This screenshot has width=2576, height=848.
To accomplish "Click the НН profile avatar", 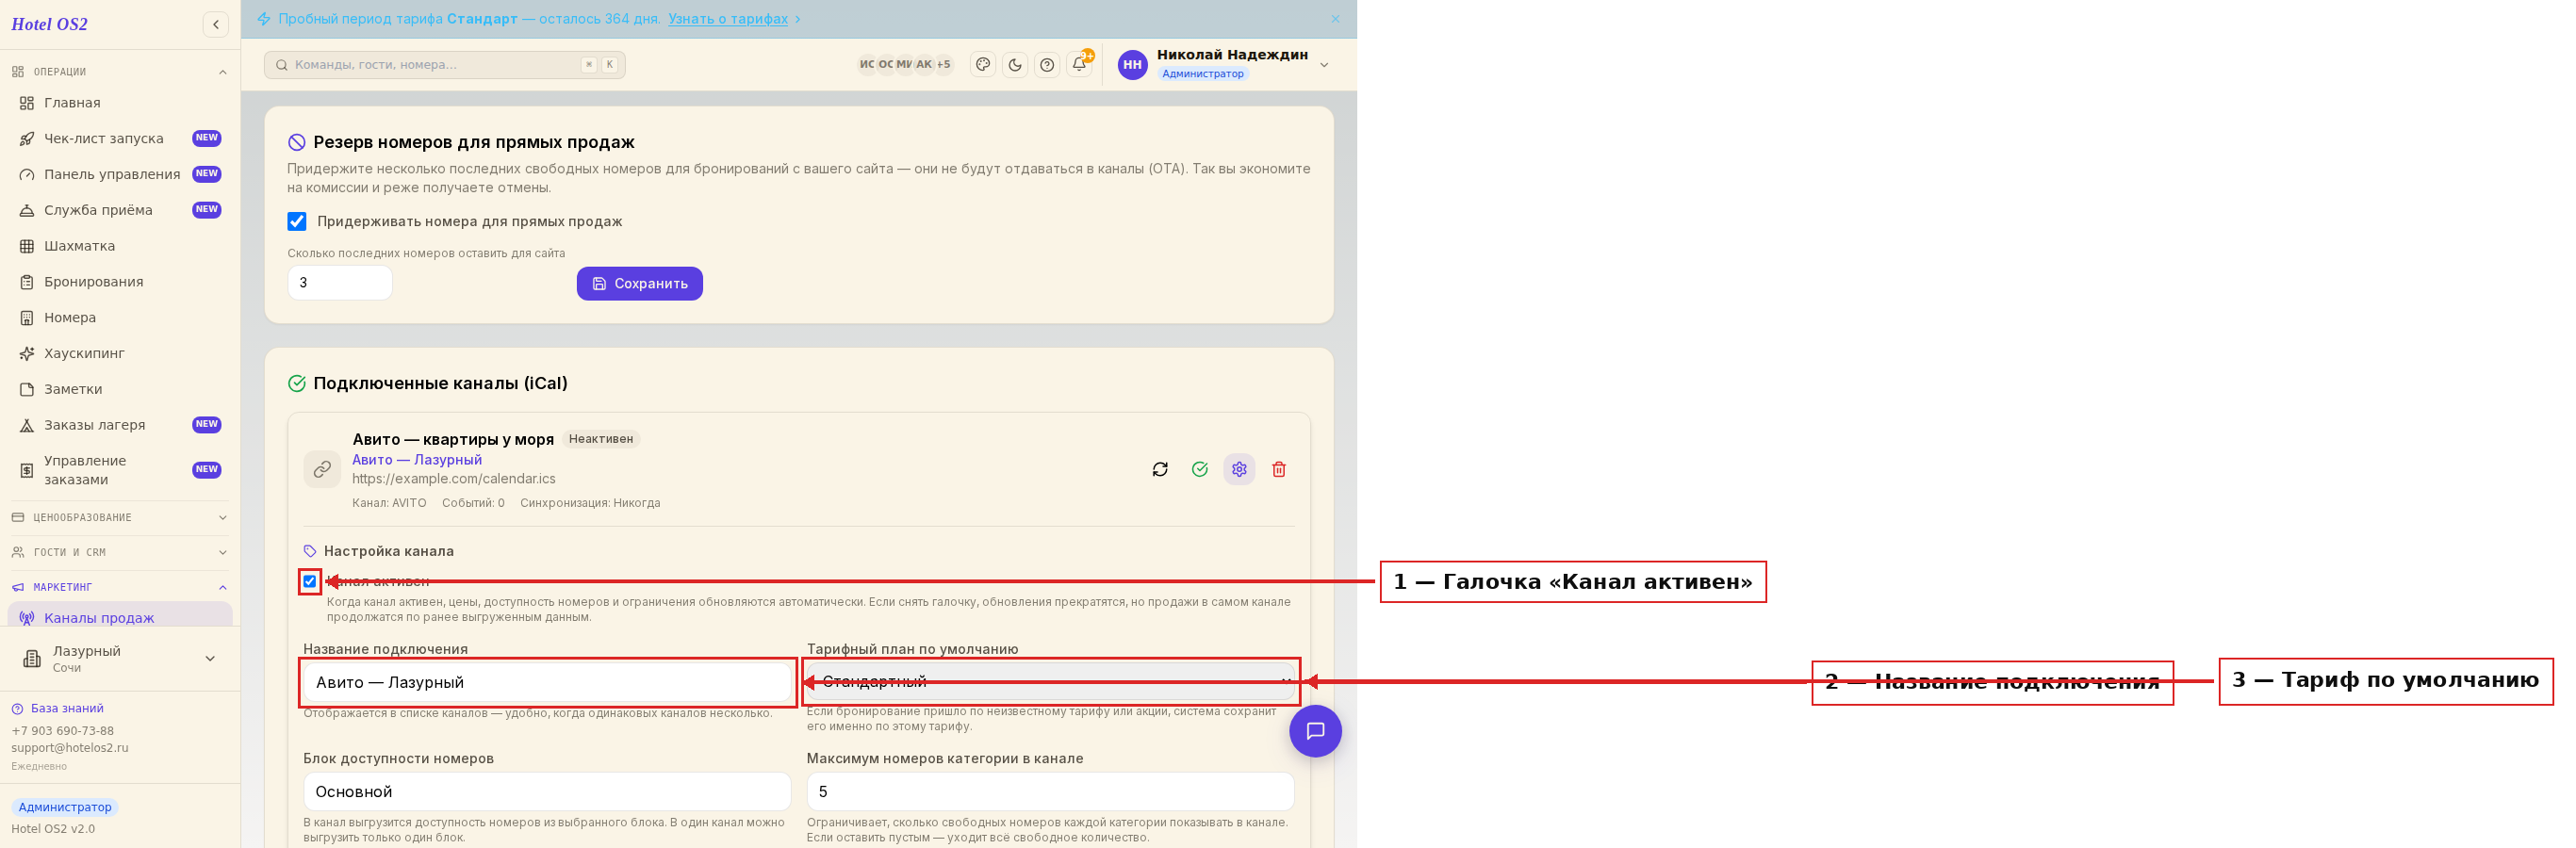I will 1132,65.
